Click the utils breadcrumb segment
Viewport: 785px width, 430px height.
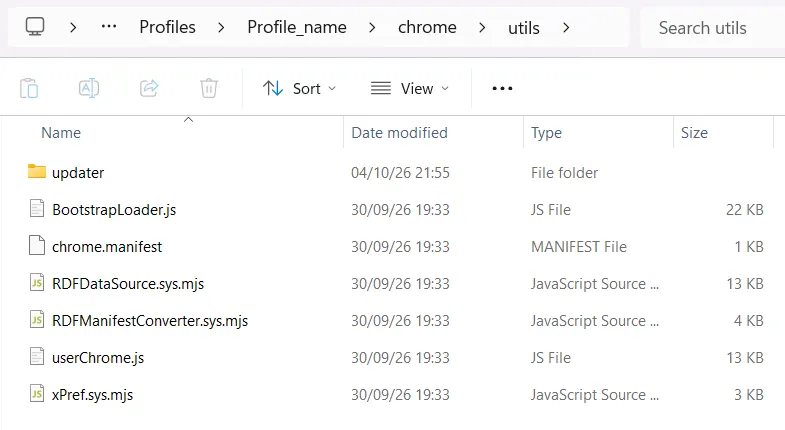pos(524,28)
